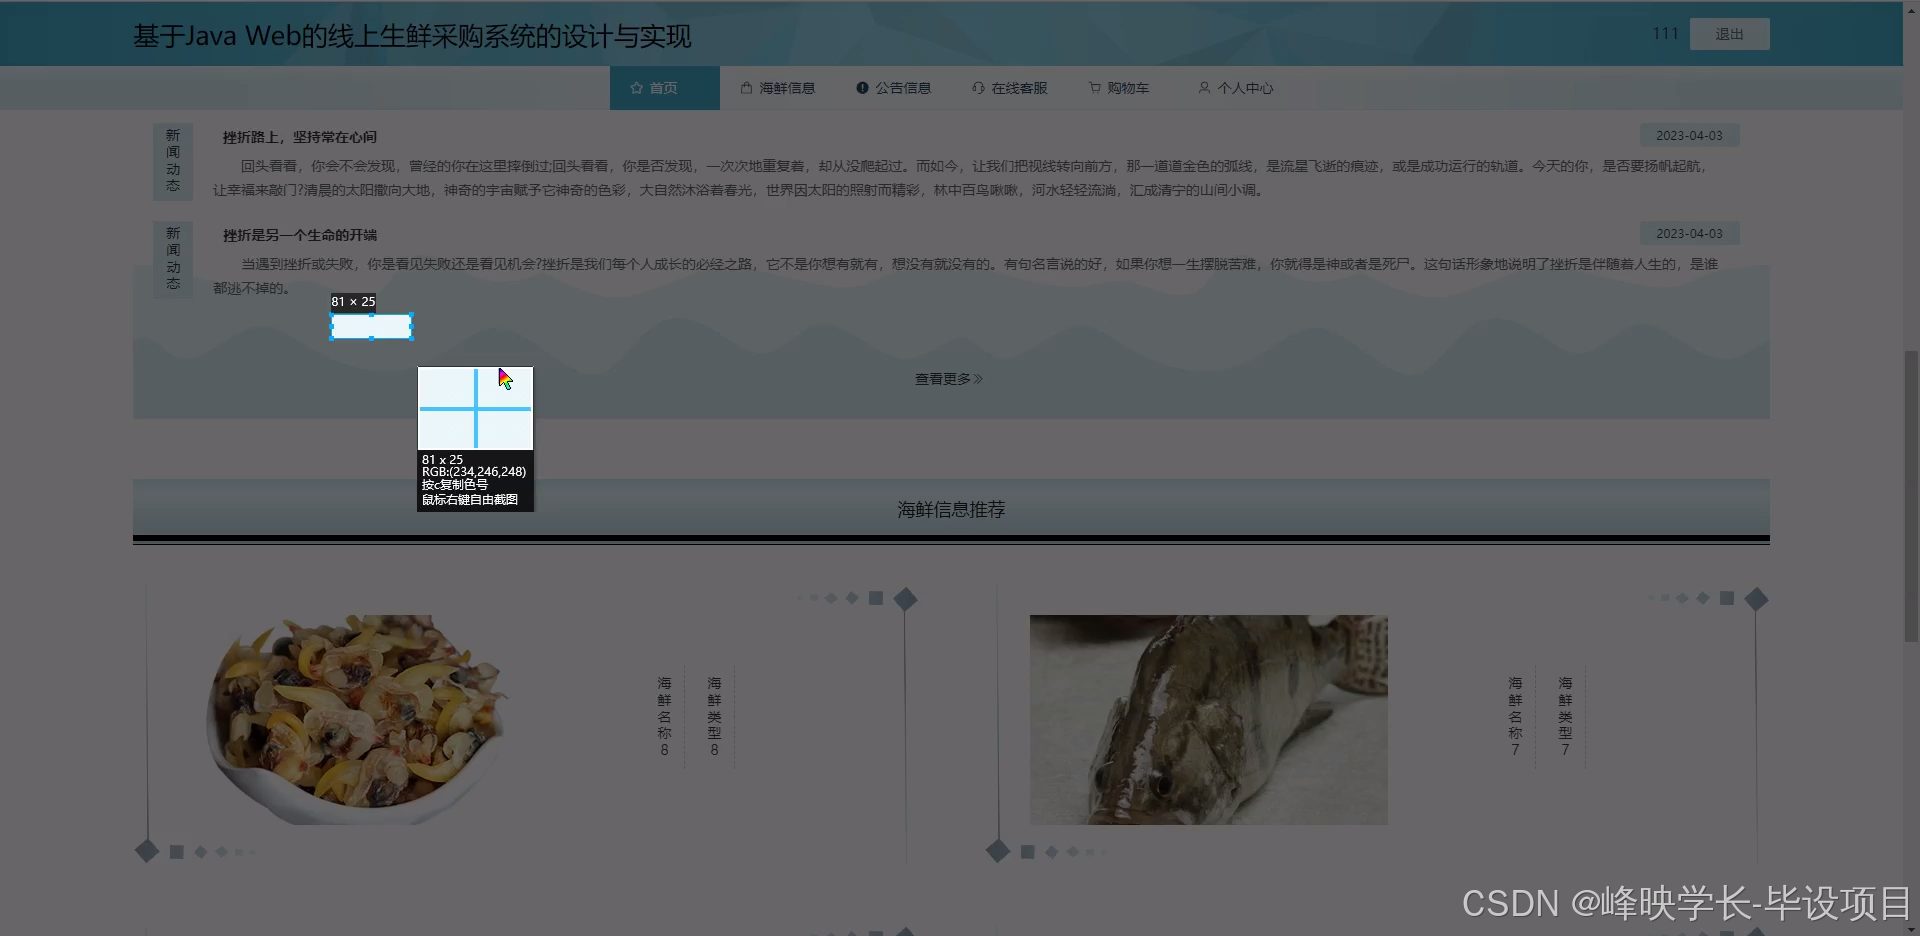Click the fish icon next to 海鲜信息
Image resolution: width=1920 pixels, height=936 pixels.
click(x=746, y=88)
